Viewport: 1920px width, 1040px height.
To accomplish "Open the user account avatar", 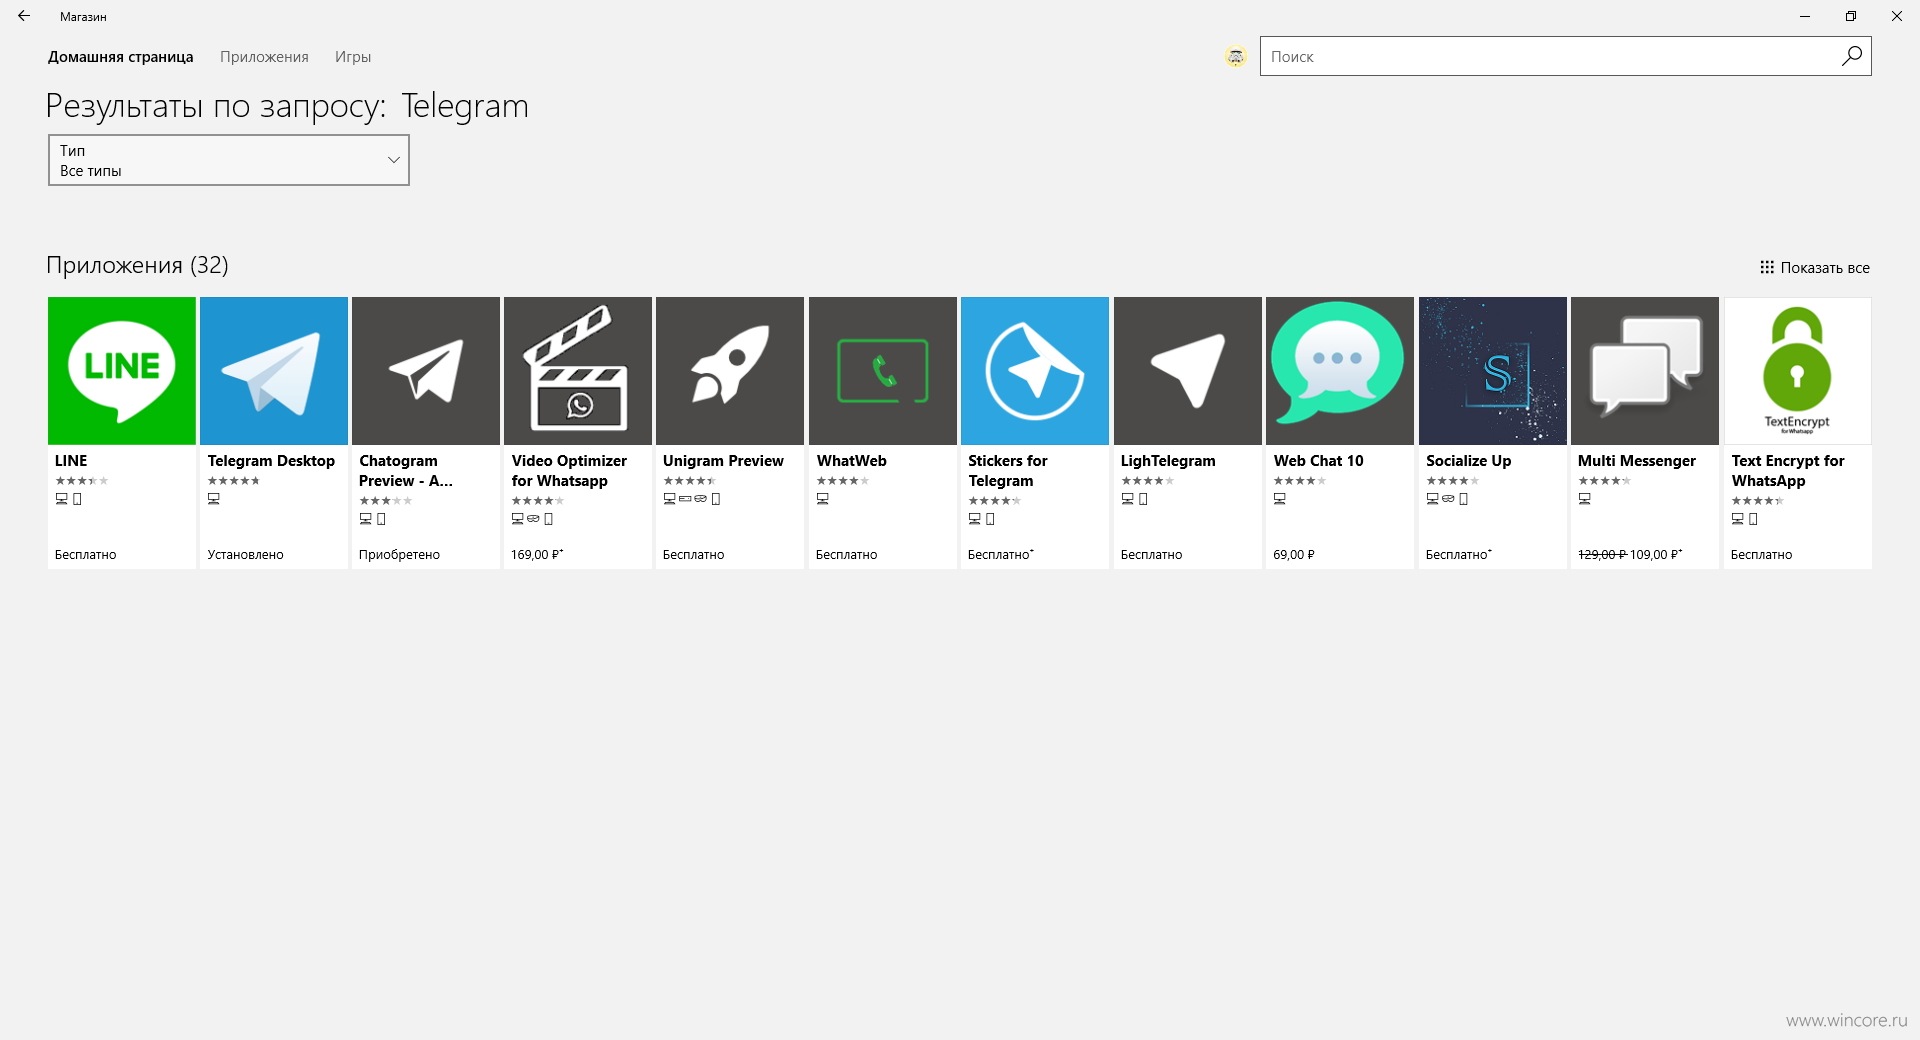I will (x=1236, y=57).
